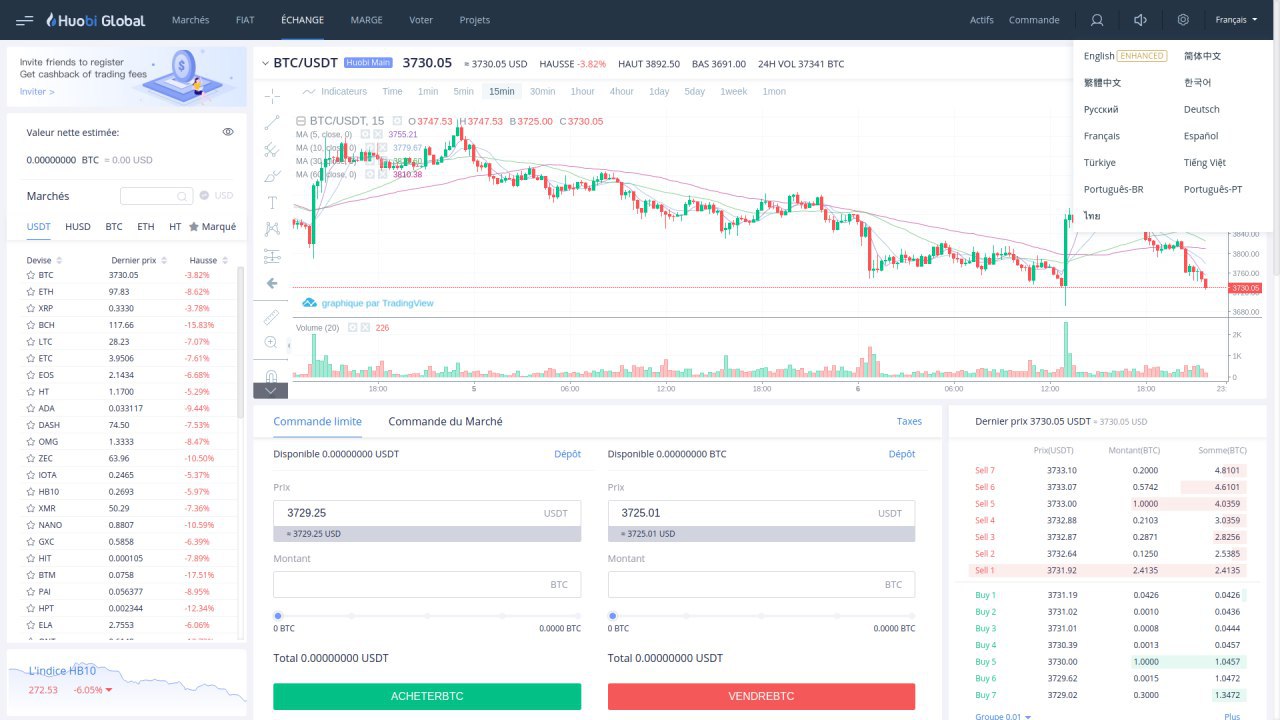
Task: Choose Español from the language list
Action: pos(1201,136)
